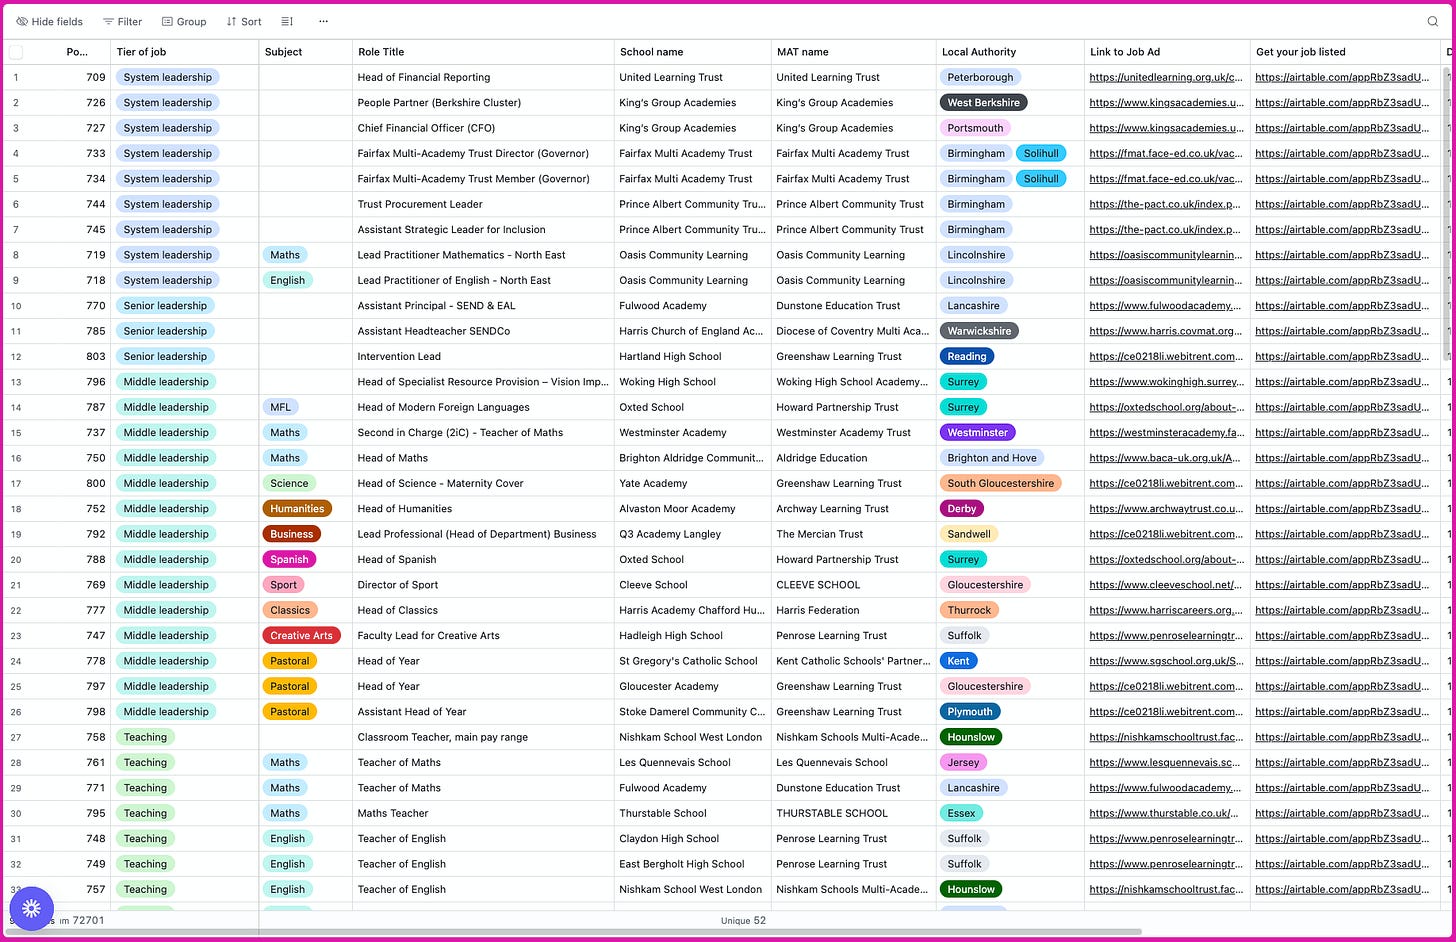The image size is (1456, 942).
Task: Select the 'Hartland High School' cell
Action: point(692,356)
